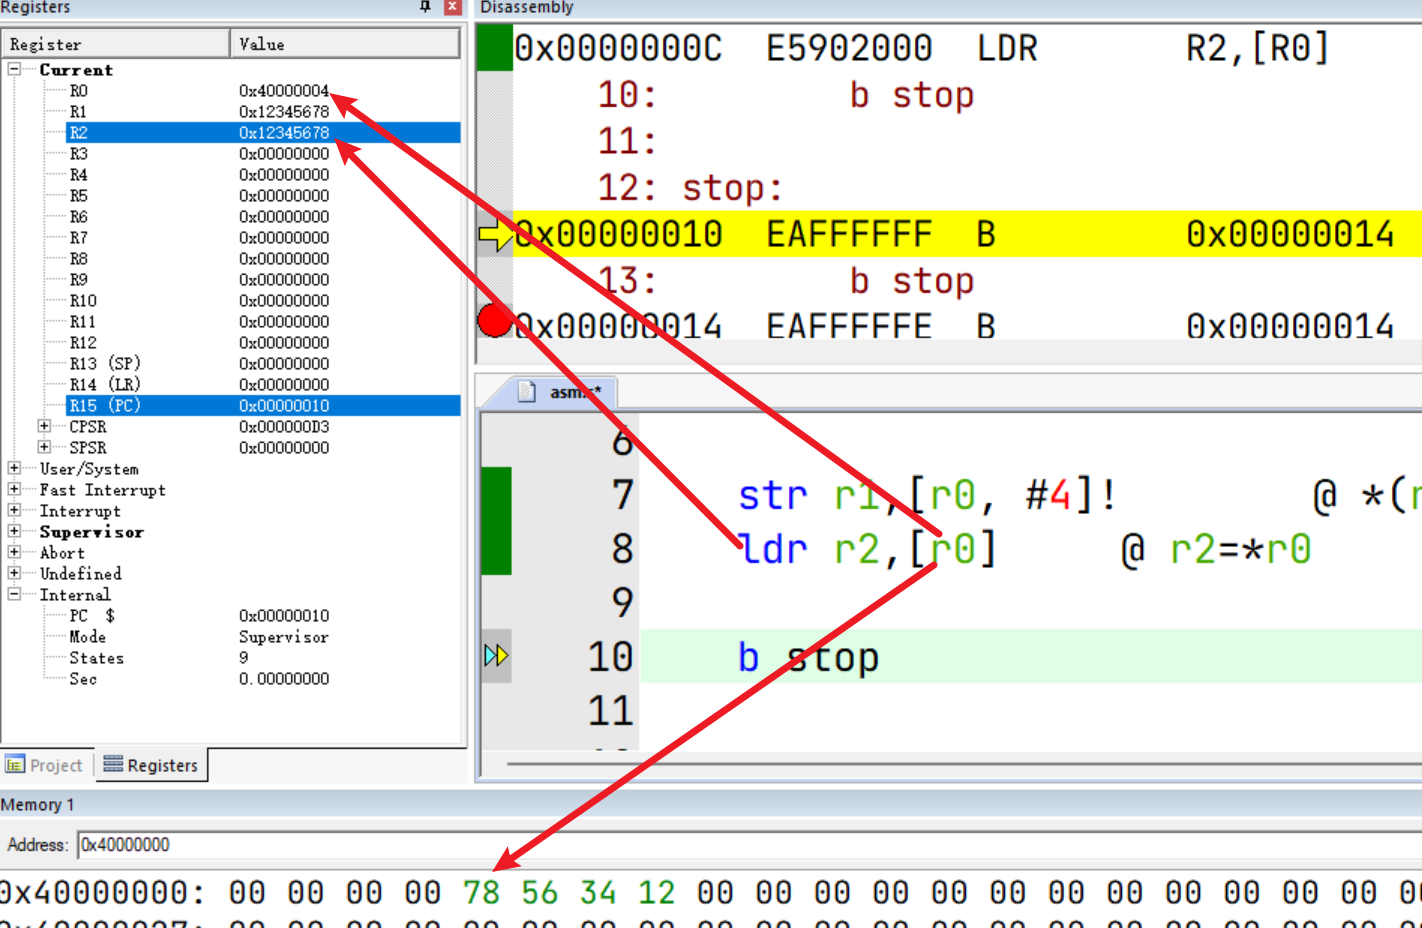Click the Disassembly window title
Viewport: 1422px width, 928px height.
point(527,7)
